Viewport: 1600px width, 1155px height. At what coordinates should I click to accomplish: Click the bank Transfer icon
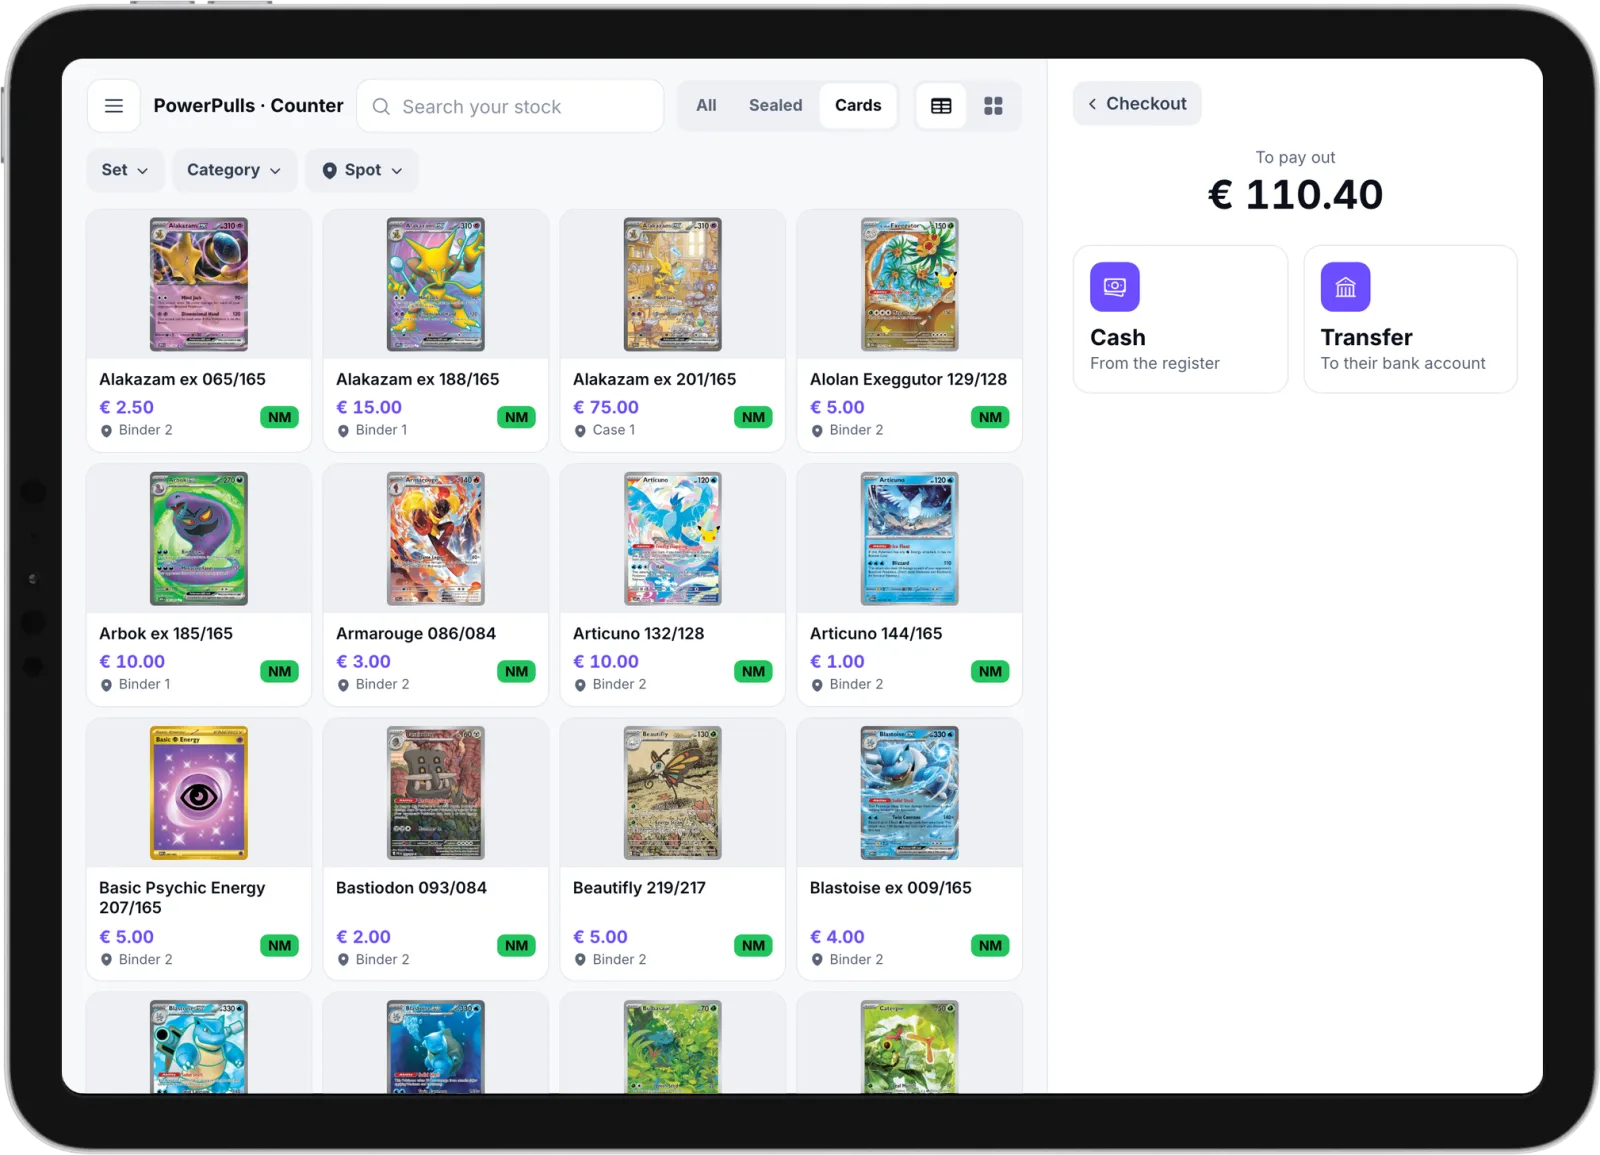(x=1345, y=287)
